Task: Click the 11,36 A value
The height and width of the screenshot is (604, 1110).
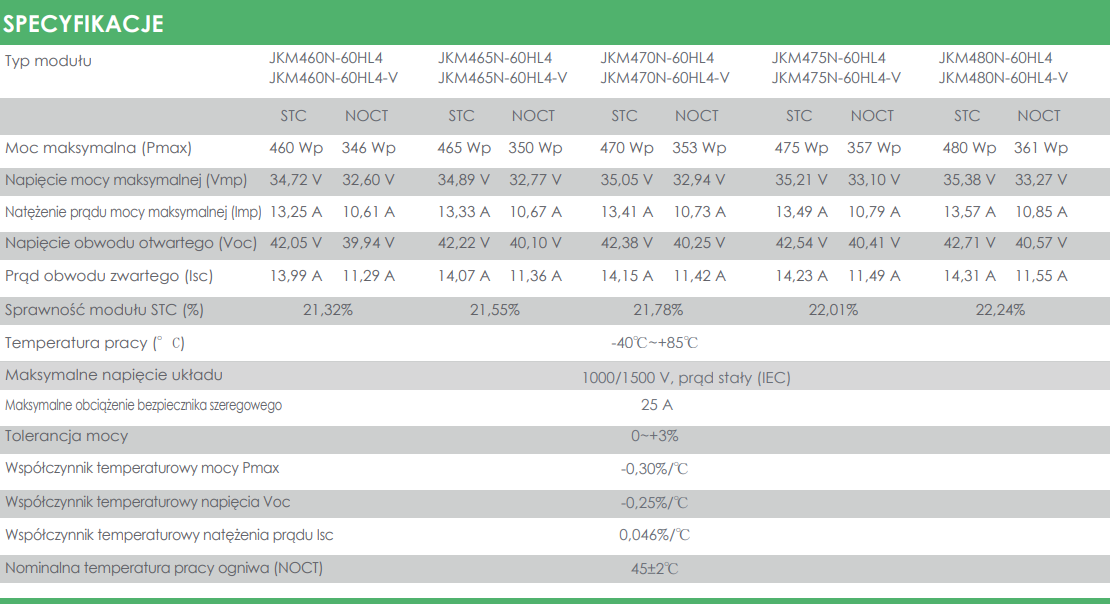Action: [535, 276]
